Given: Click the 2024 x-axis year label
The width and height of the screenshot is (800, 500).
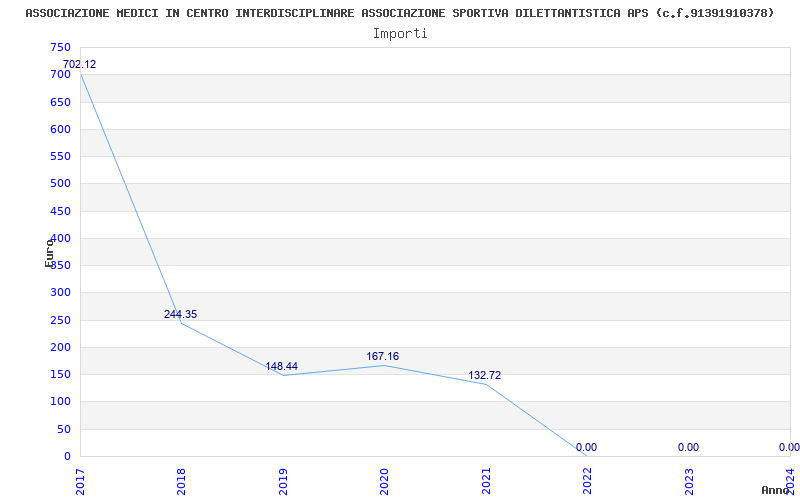Looking at the screenshot, I should click(790, 482).
